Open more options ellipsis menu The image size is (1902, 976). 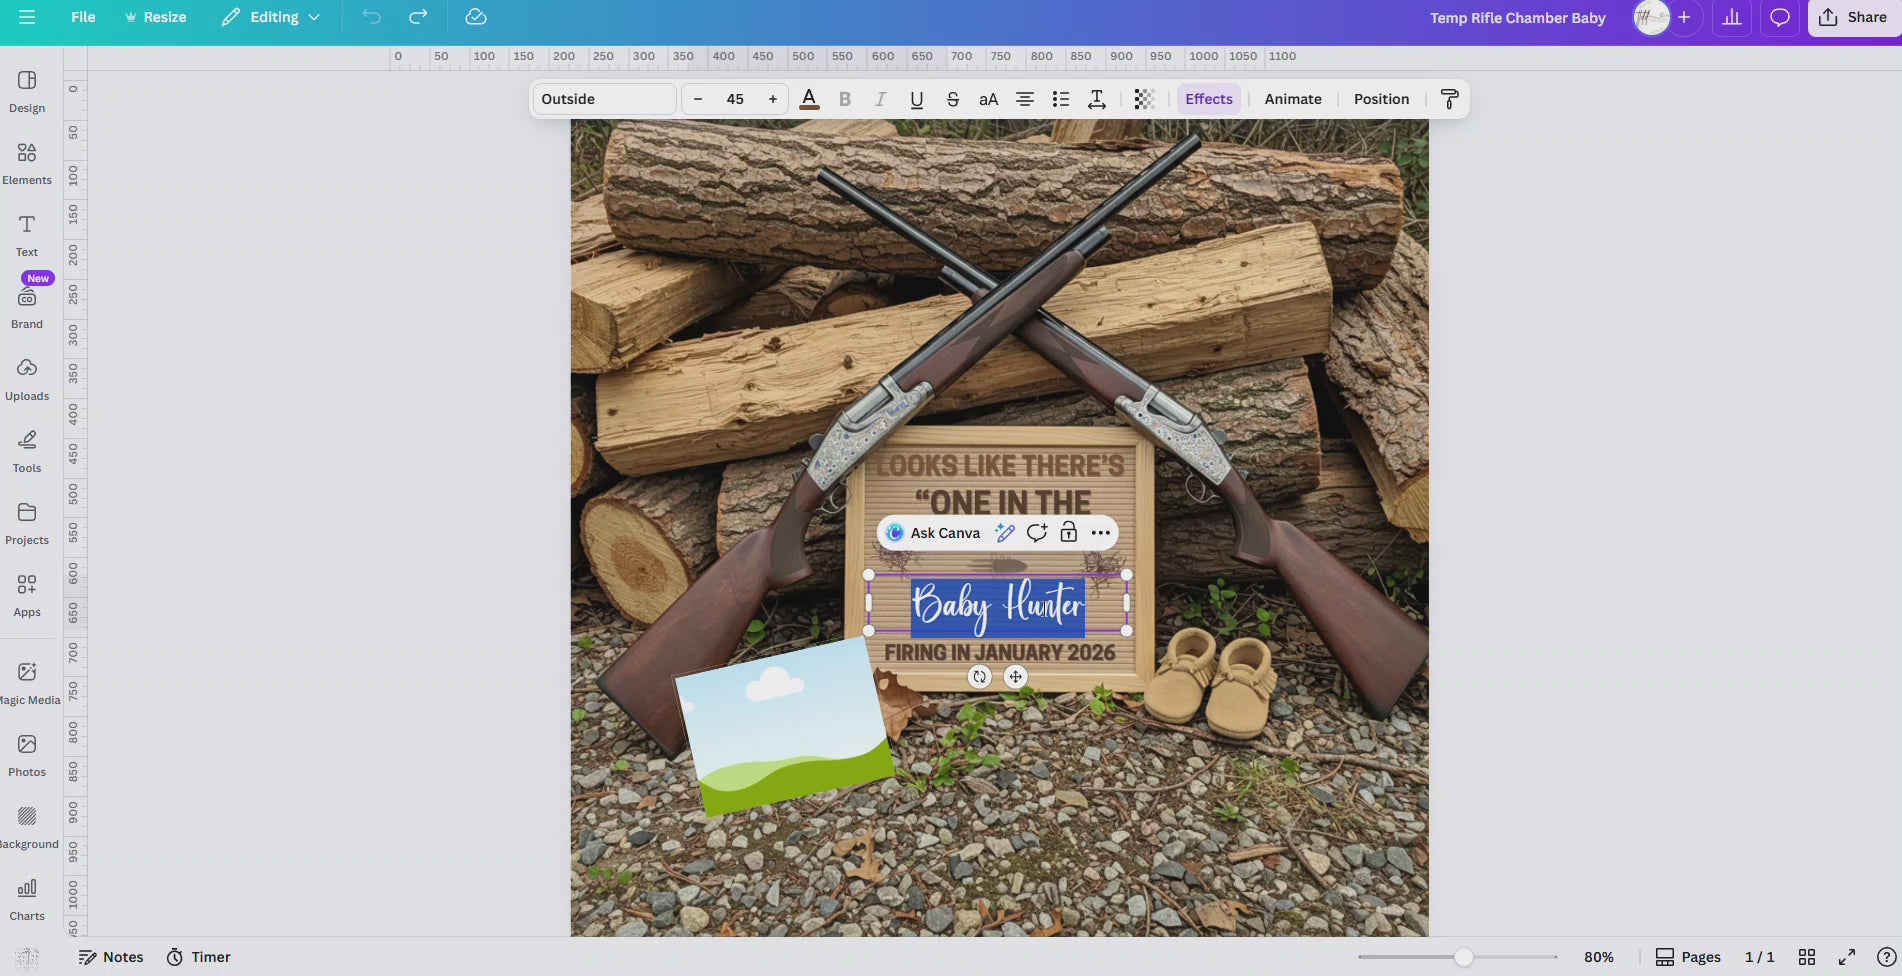1100,533
